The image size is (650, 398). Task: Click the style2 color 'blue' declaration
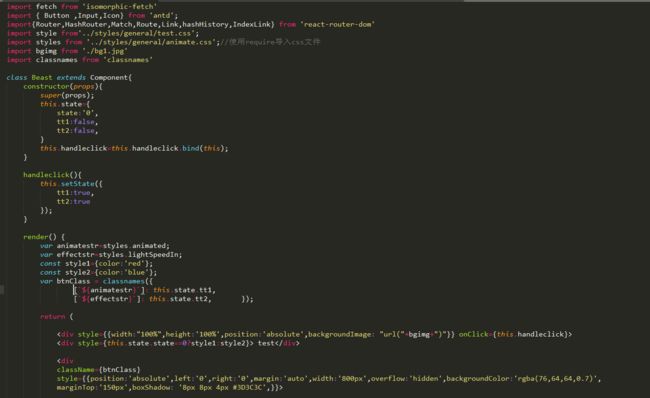coord(98,272)
